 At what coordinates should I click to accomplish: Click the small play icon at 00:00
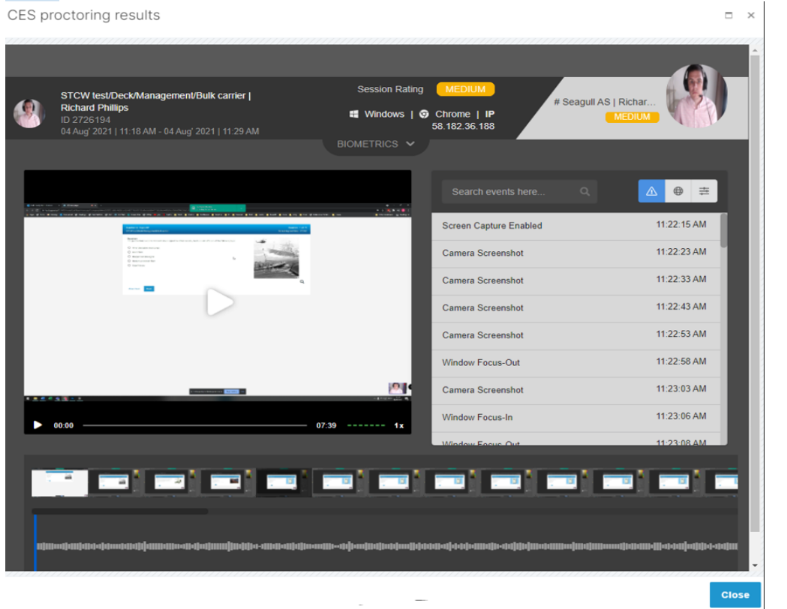tap(37, 425)
